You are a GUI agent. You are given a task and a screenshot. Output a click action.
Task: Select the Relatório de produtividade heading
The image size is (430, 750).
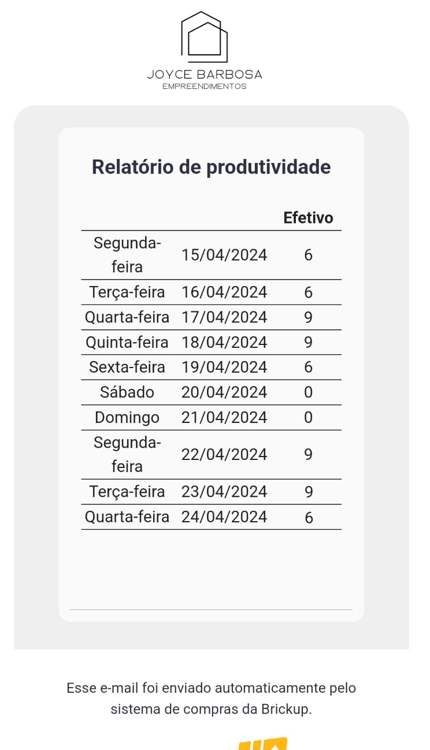(x=211, y=167)
